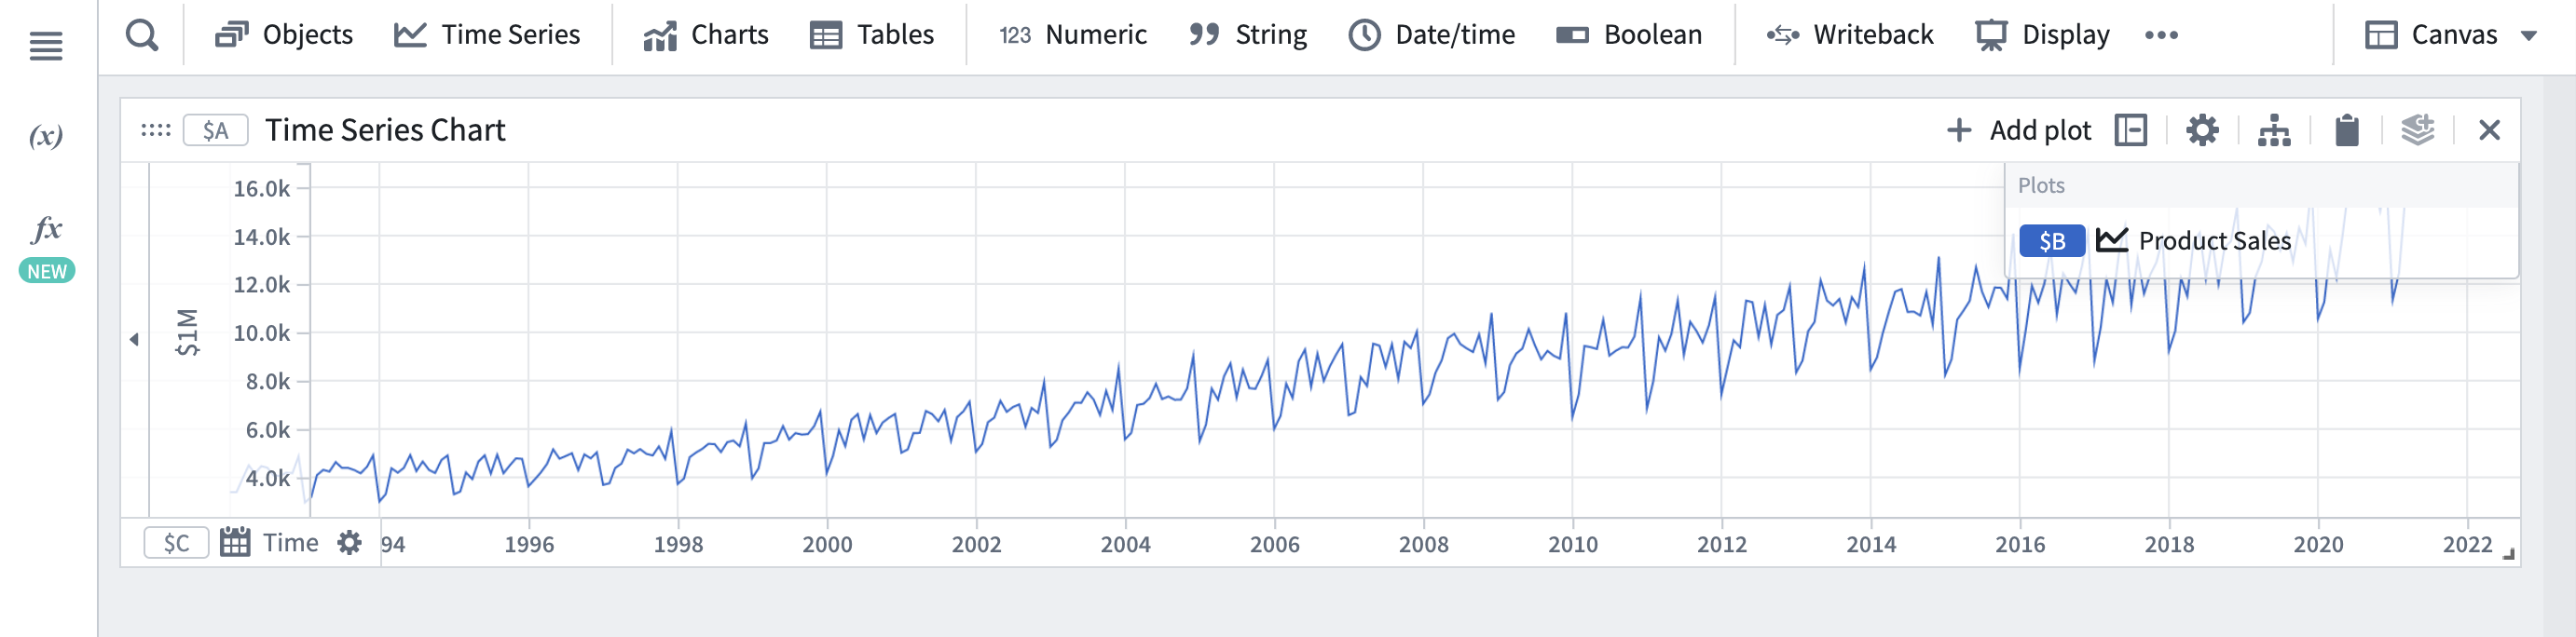The image size is (2576, 637).
Task: Select the Numeric widget category
Action: click(x=1073, y=35)
